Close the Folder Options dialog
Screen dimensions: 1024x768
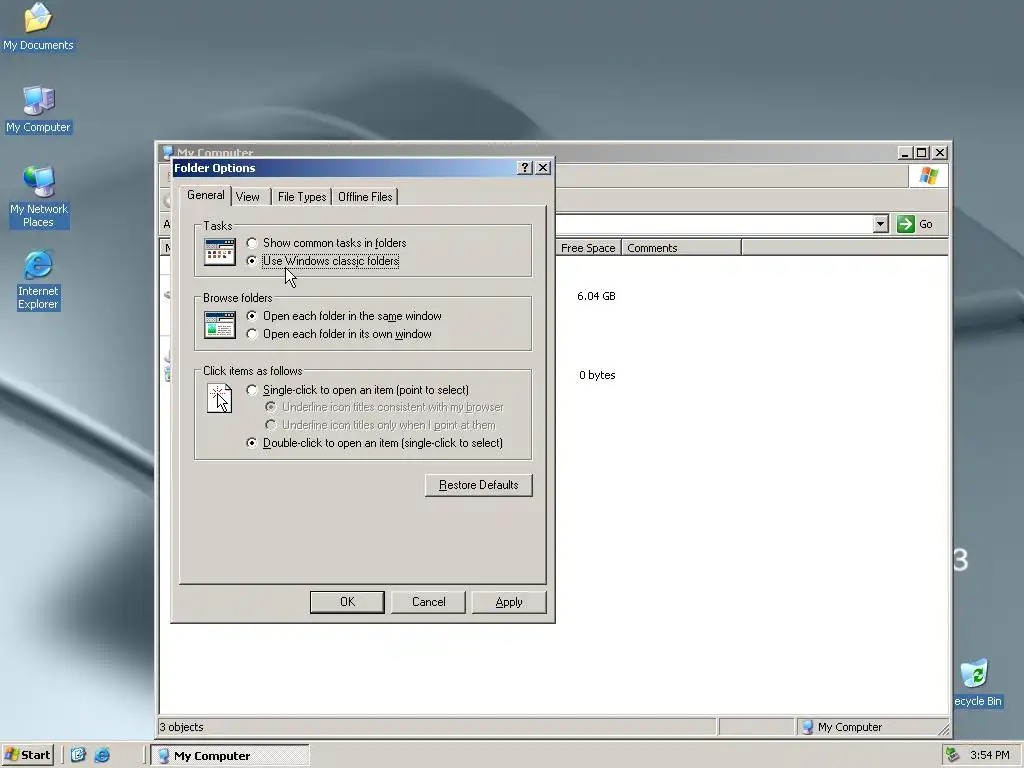pos(543,168)
